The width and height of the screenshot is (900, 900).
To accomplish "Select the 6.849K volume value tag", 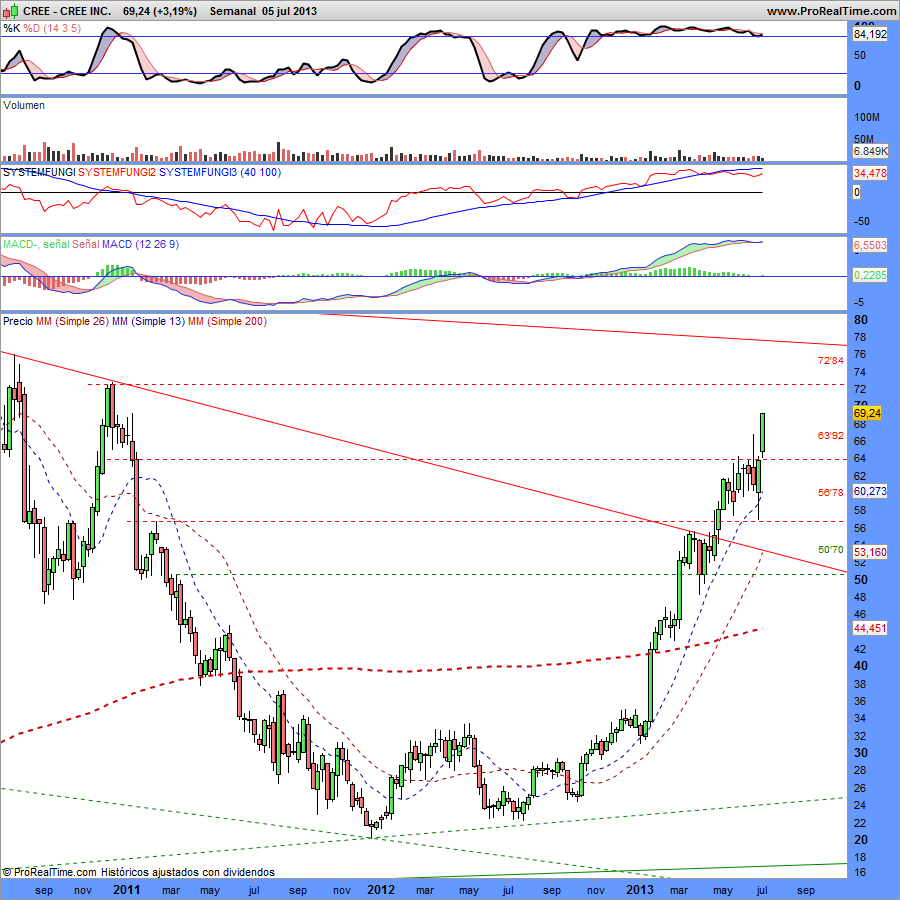I will 866,150.
